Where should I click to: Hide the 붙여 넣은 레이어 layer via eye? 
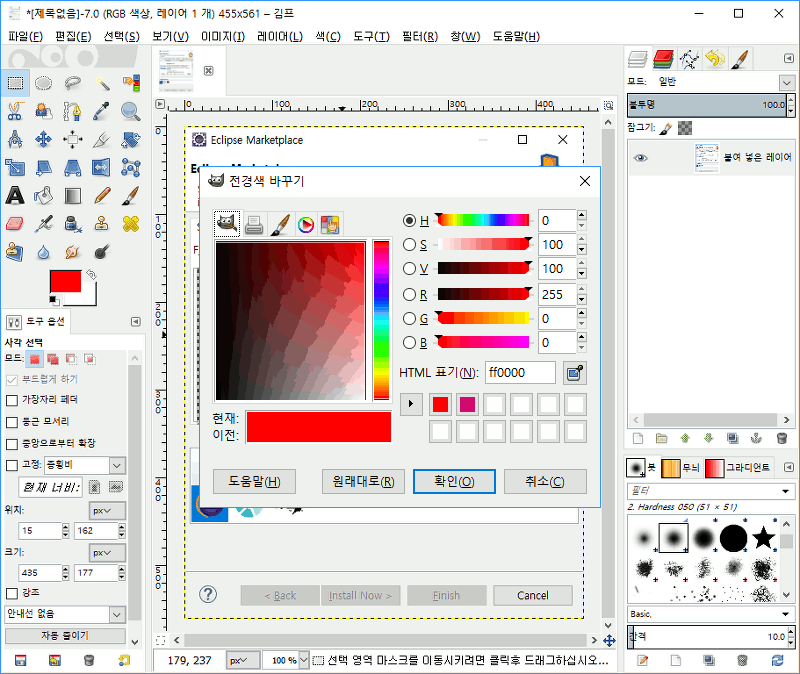click(x=641, y=158)
